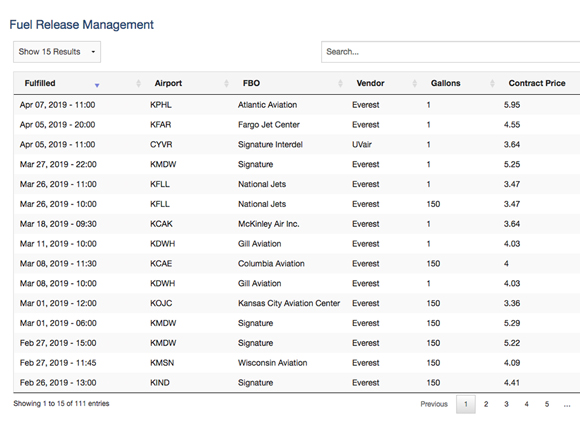Select the KMSN Wisconsin Aviation row
This screenshot has height=424, width=580.
click(x=297, y=363)
